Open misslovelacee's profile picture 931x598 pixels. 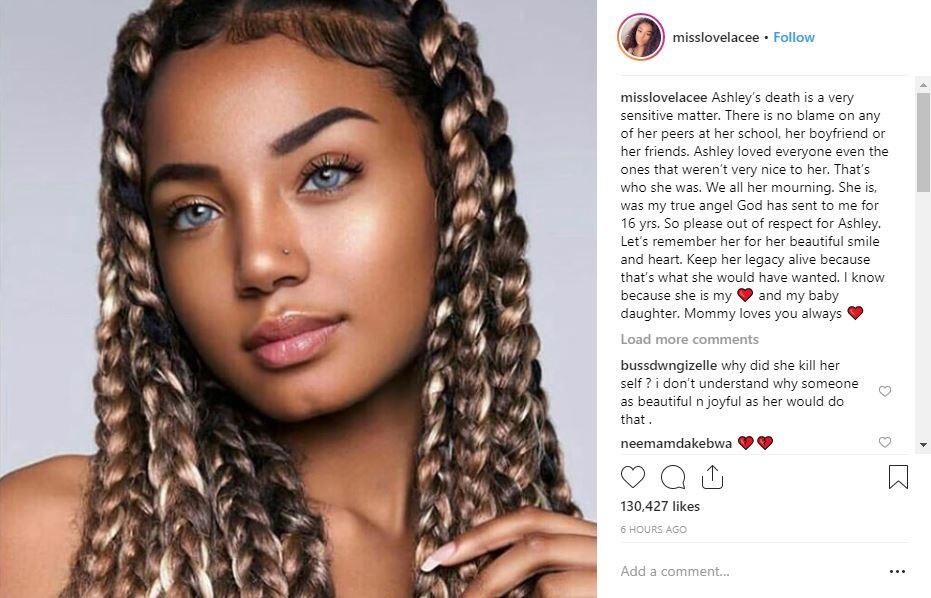click(641, 37)
